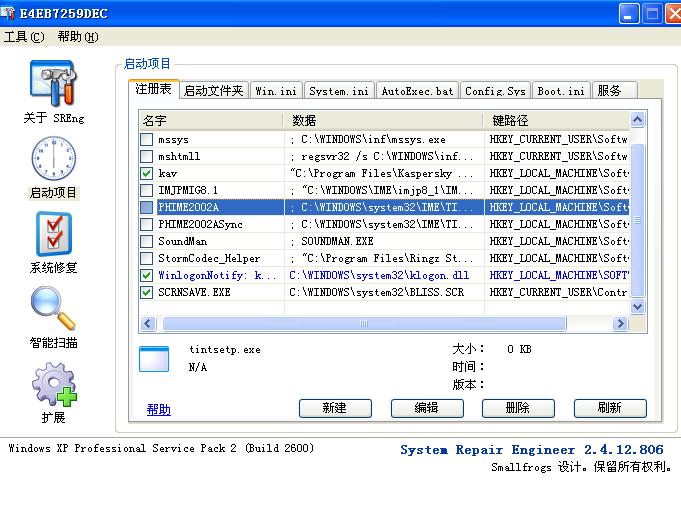Open the Smart Scan magnifier icon
This screenshot has height=512, width=681.
click(53, 308)
